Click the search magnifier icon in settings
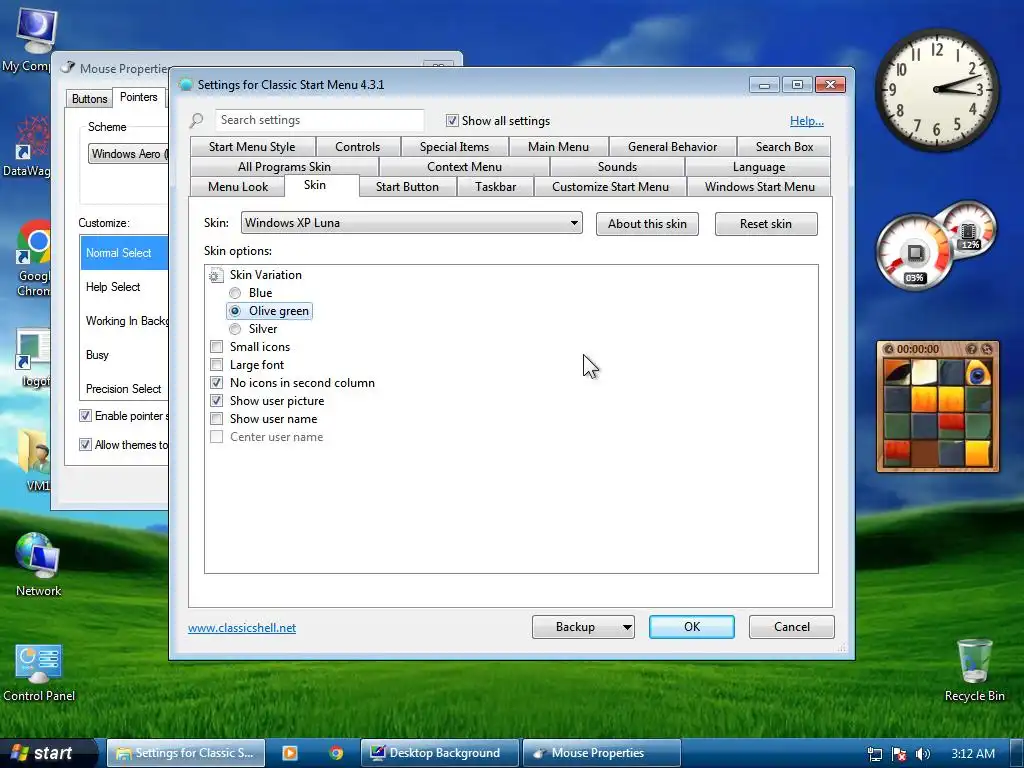The image size is (1024, 768). (x=197, y=120)
